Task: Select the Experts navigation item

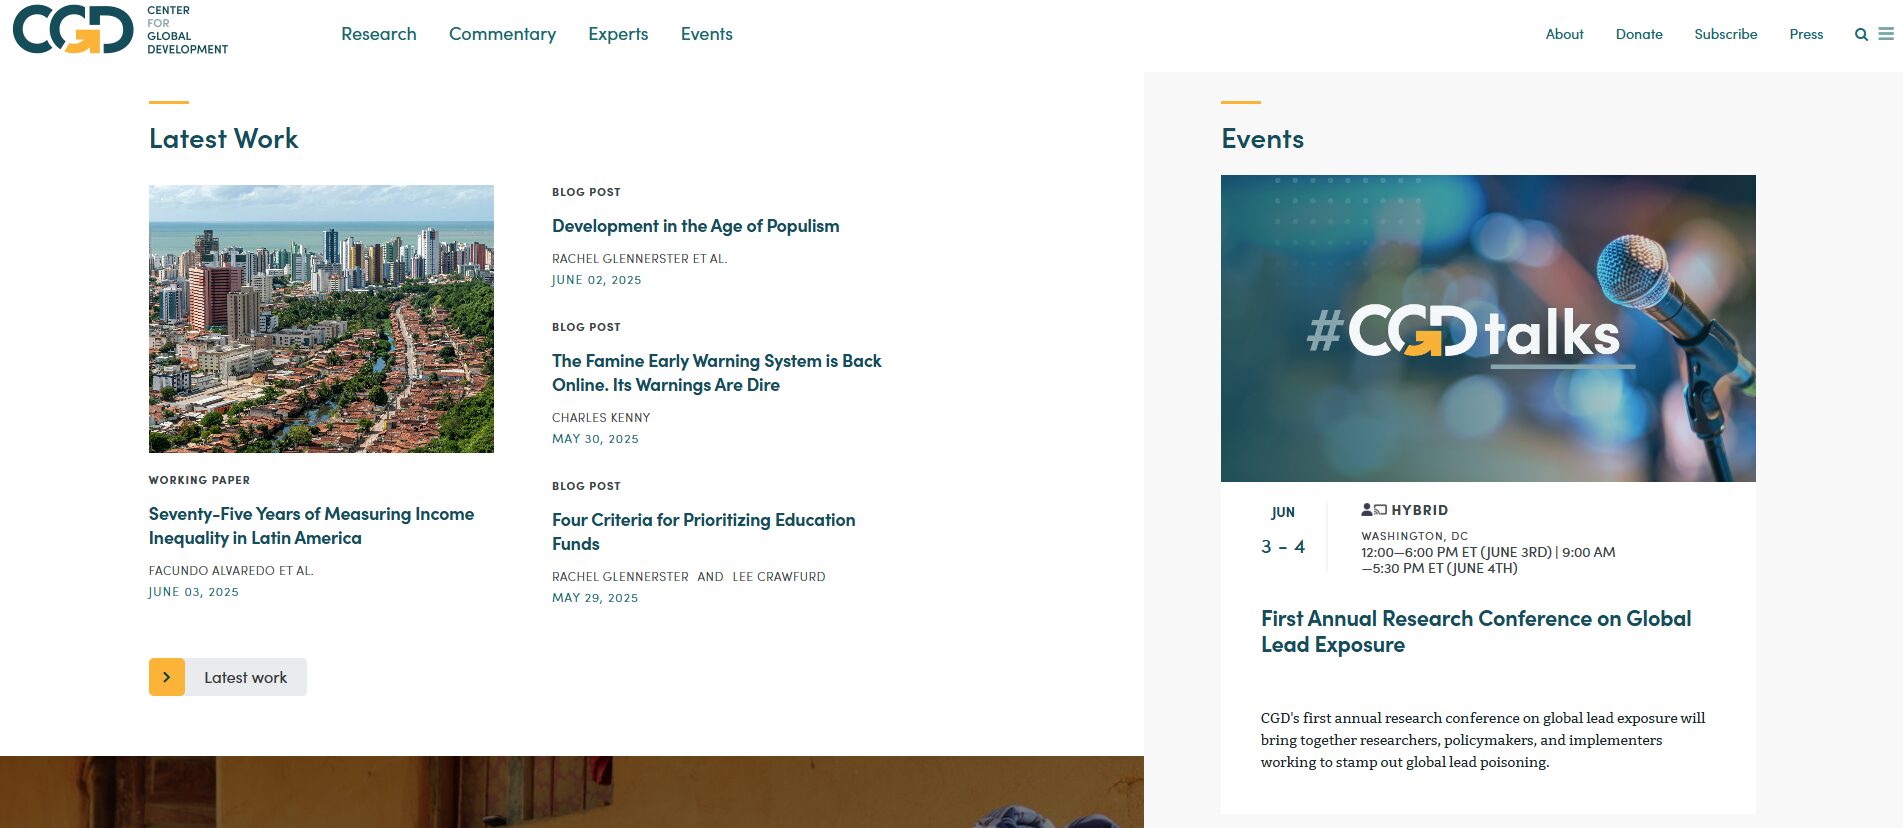Action: [x=618, y=33]
